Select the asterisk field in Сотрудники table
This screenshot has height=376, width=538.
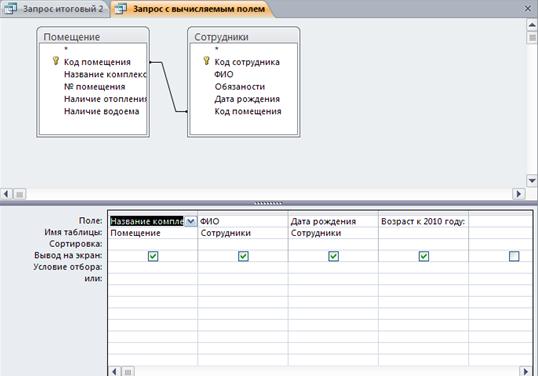tap(217, 49)
